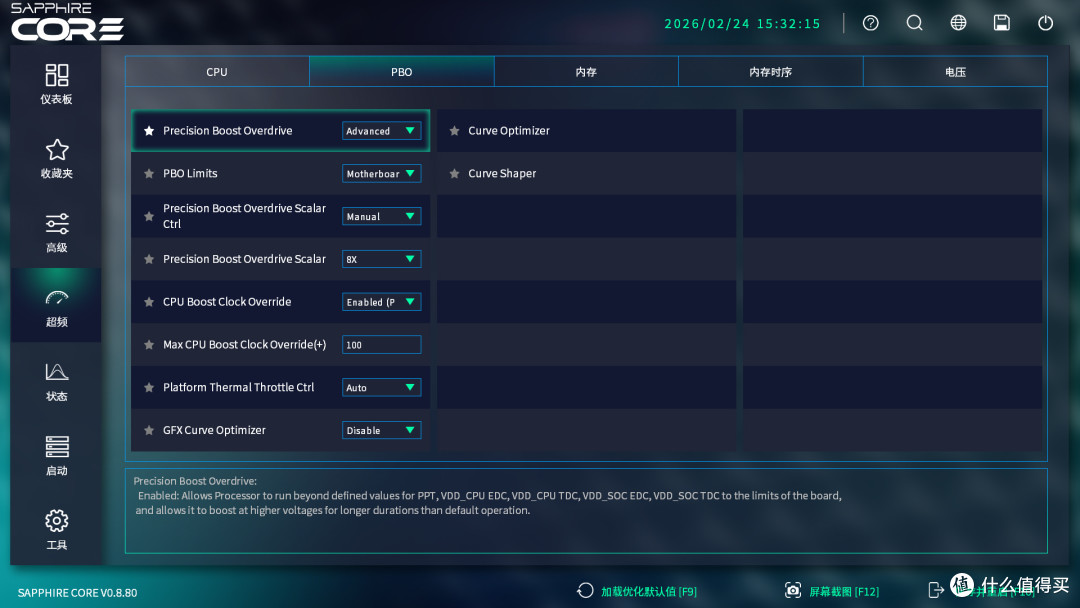Toggle favorite star for GFX Curve Optimizer
The width and height of the screenshot is (1080, 608).
[x=149, y=430]
